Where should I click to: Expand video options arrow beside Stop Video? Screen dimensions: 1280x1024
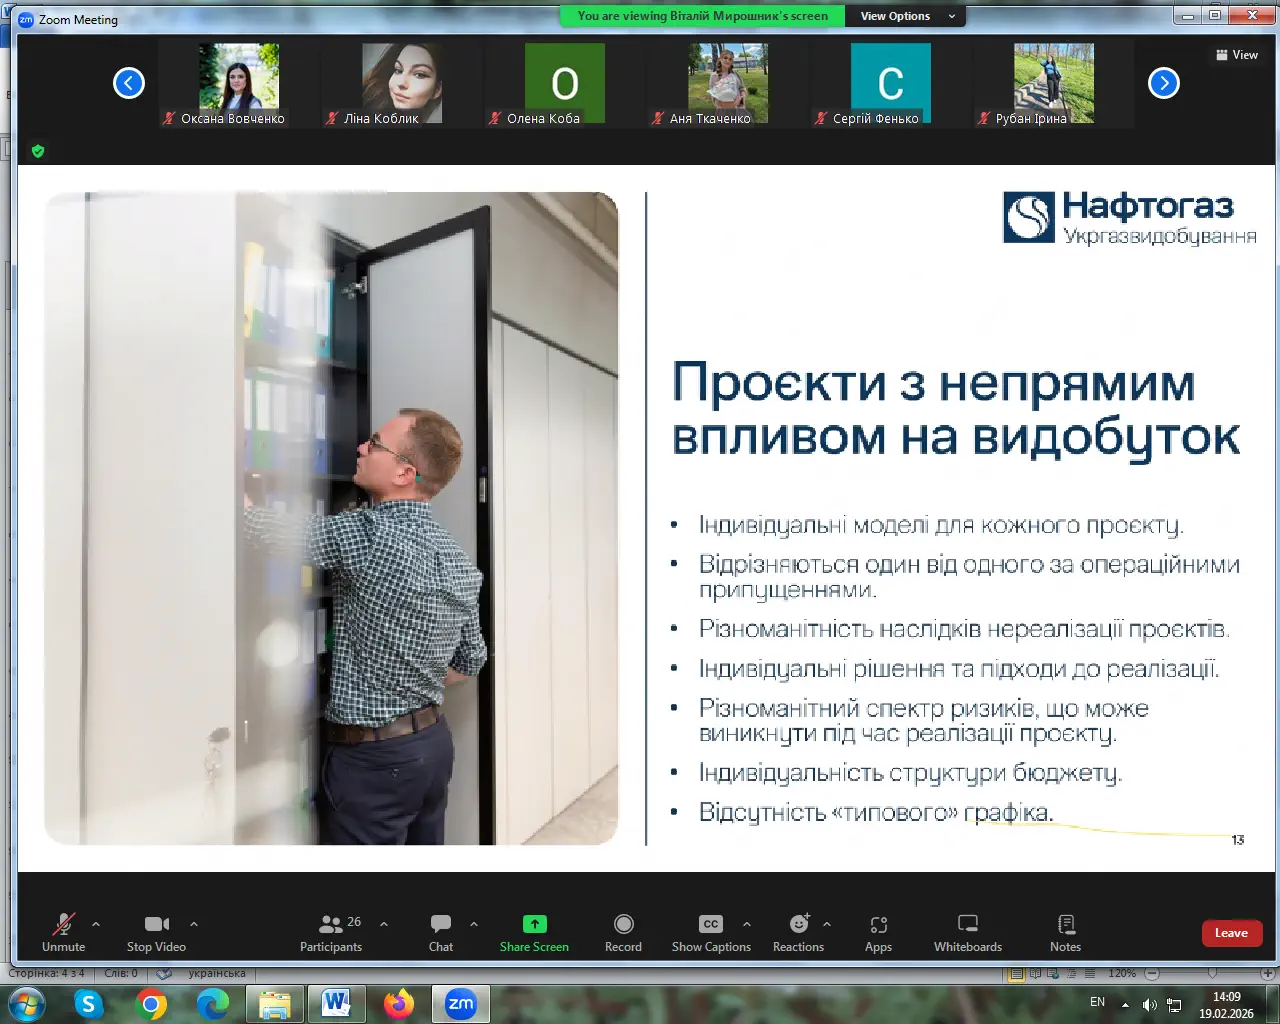coord(194,924)
